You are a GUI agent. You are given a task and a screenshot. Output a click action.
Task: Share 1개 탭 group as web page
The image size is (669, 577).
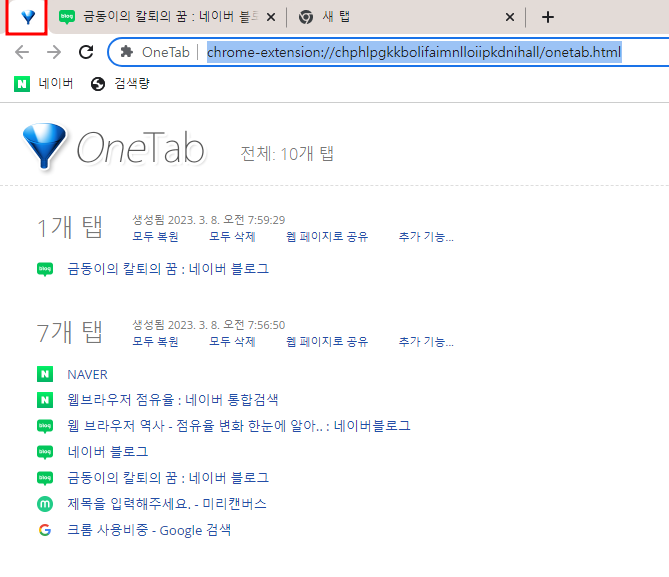(327, 236)
